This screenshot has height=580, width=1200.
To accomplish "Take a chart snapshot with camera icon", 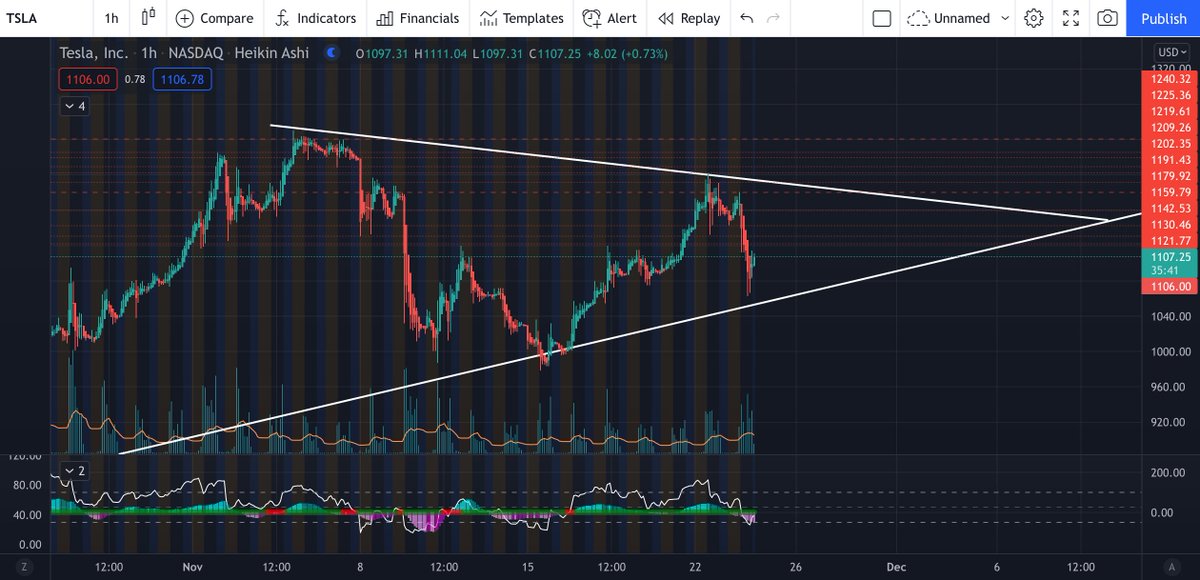I will click(x=1107, y=18).
